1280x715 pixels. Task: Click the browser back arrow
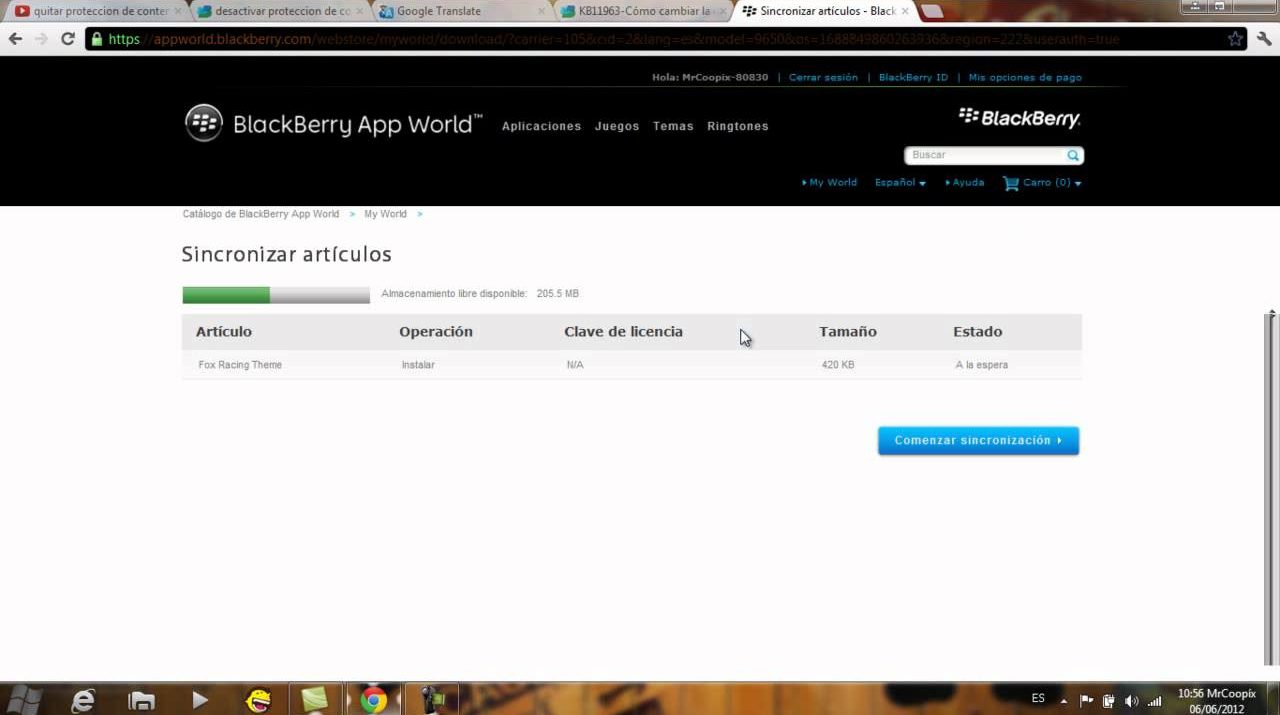pyautogui.click(x=15, y=39)
